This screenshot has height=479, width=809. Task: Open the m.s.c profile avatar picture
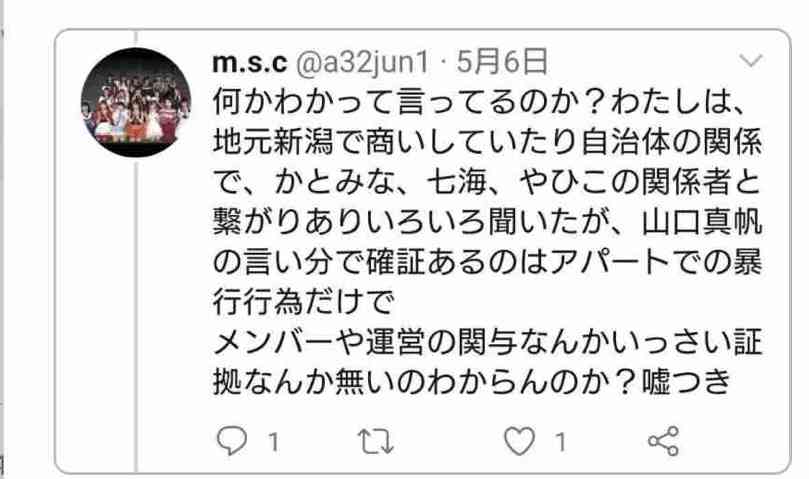pos(136,102)
